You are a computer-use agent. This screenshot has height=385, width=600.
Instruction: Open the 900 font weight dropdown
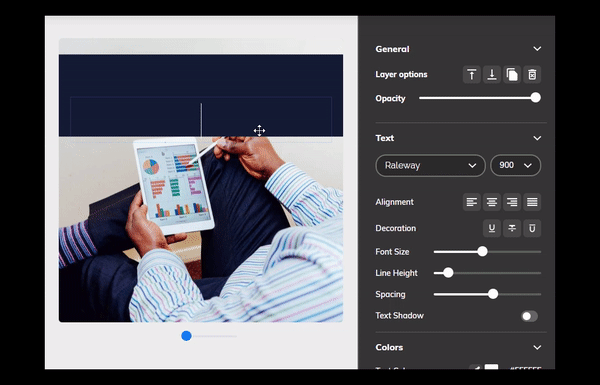(x=515, y=165)
